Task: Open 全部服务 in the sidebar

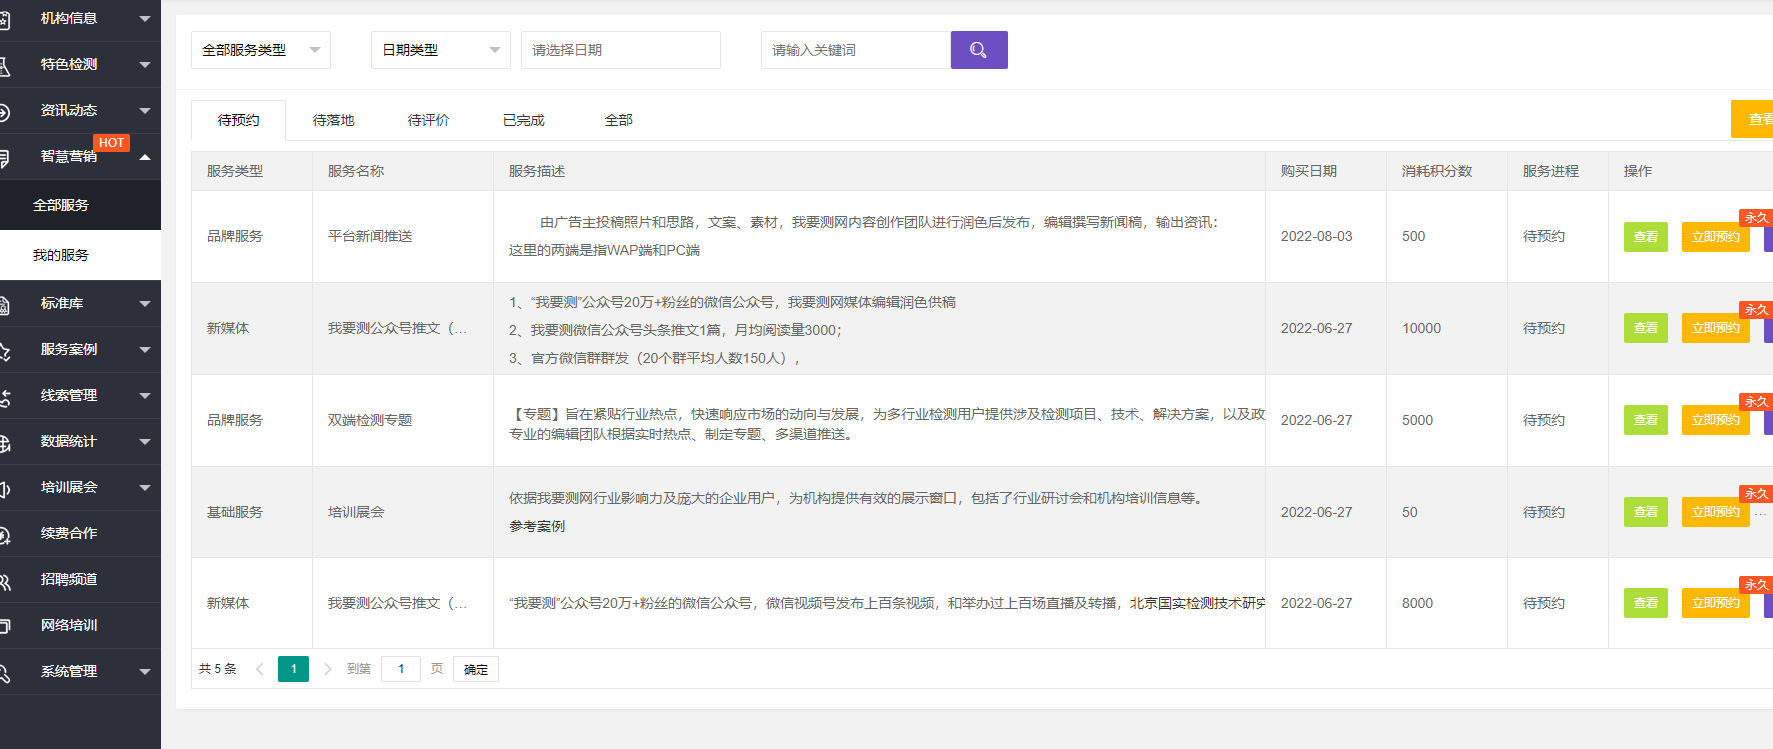Action: pyautogui.click(x=80, y=205)
